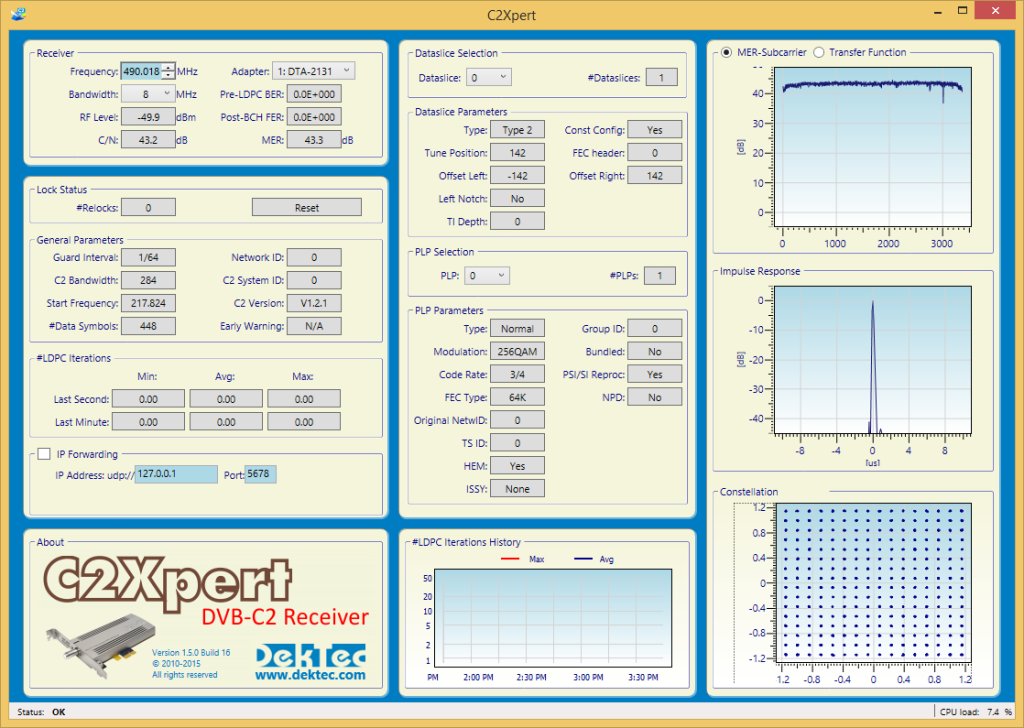Select the Transfer Function radio button
The width and height of the screenshot is (1024, 728).
coord(817,52)
